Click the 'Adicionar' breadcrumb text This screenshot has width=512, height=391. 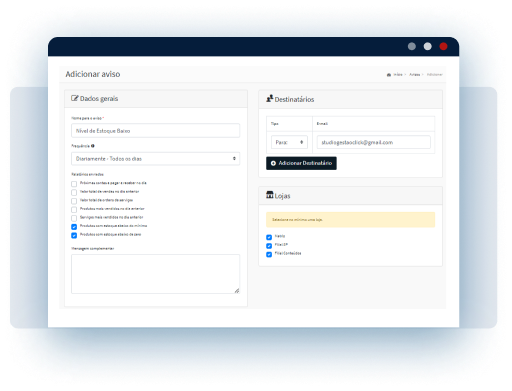435,75
